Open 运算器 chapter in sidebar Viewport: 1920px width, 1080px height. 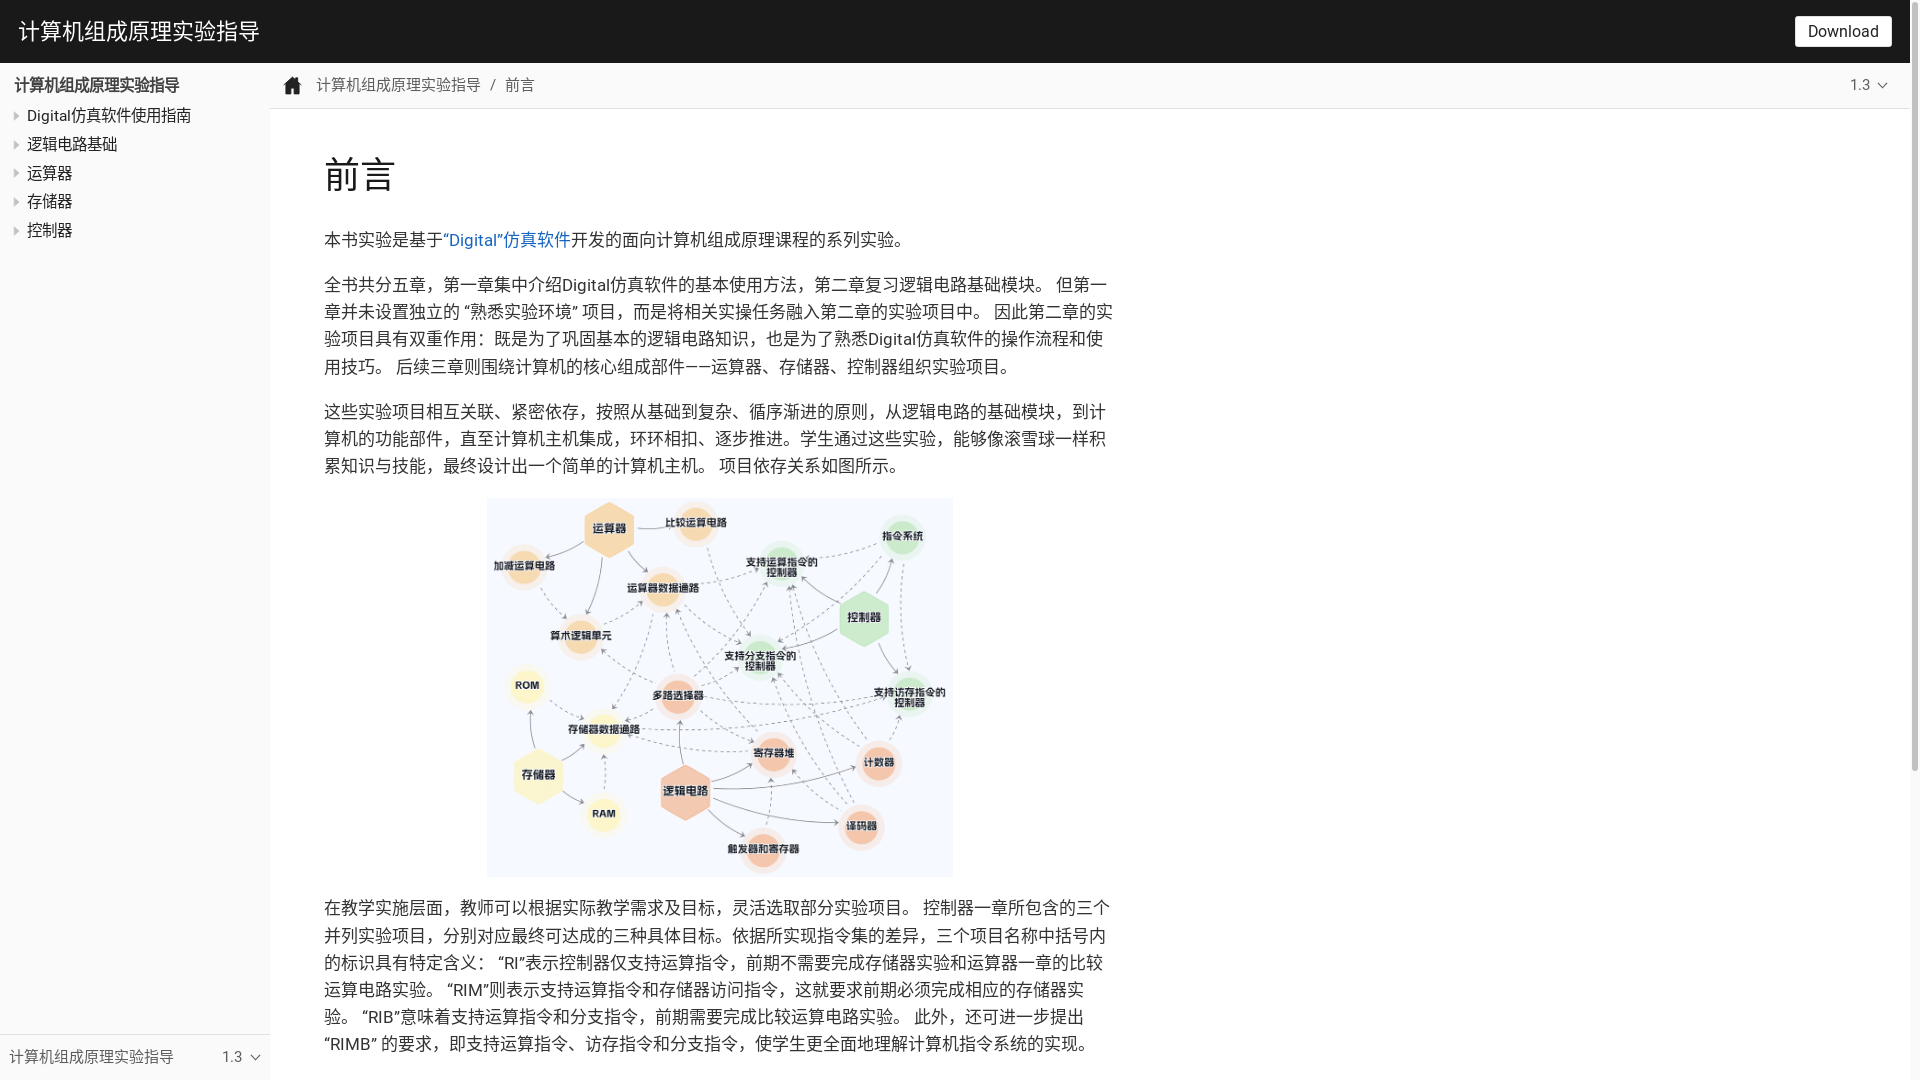click(50, 173)
